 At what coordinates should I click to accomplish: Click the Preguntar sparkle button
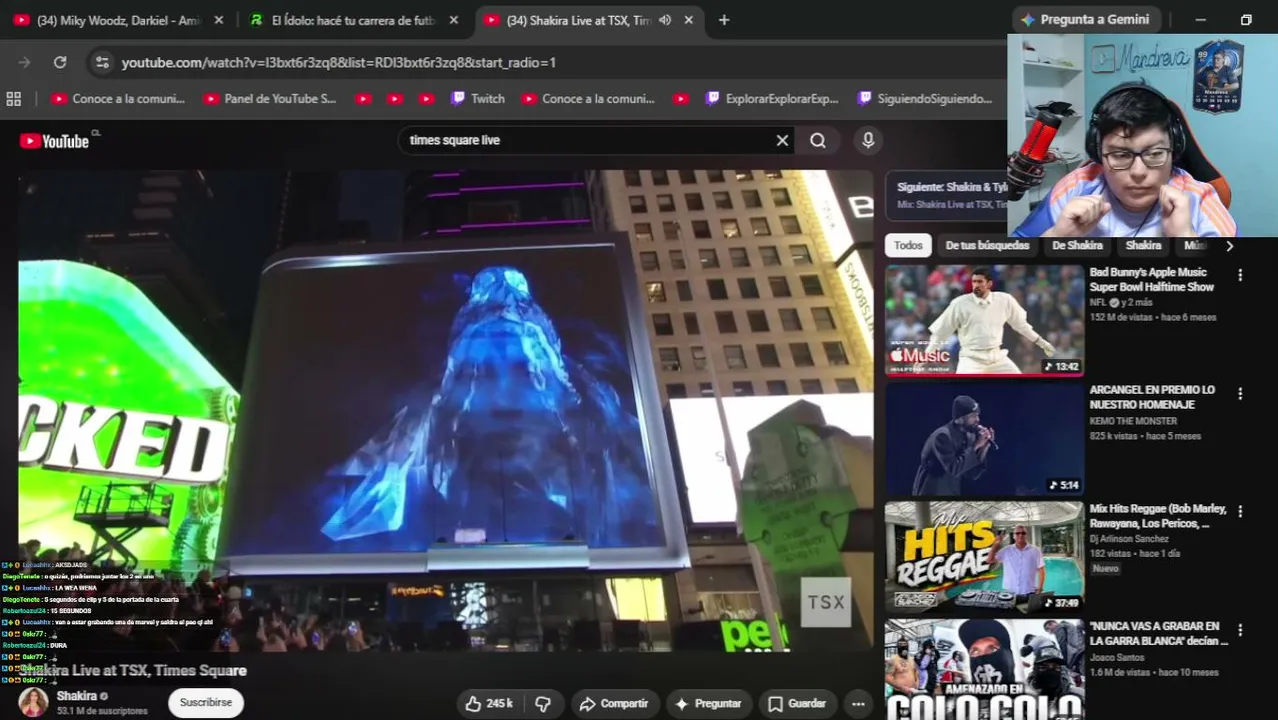click(x=708, y=704)
